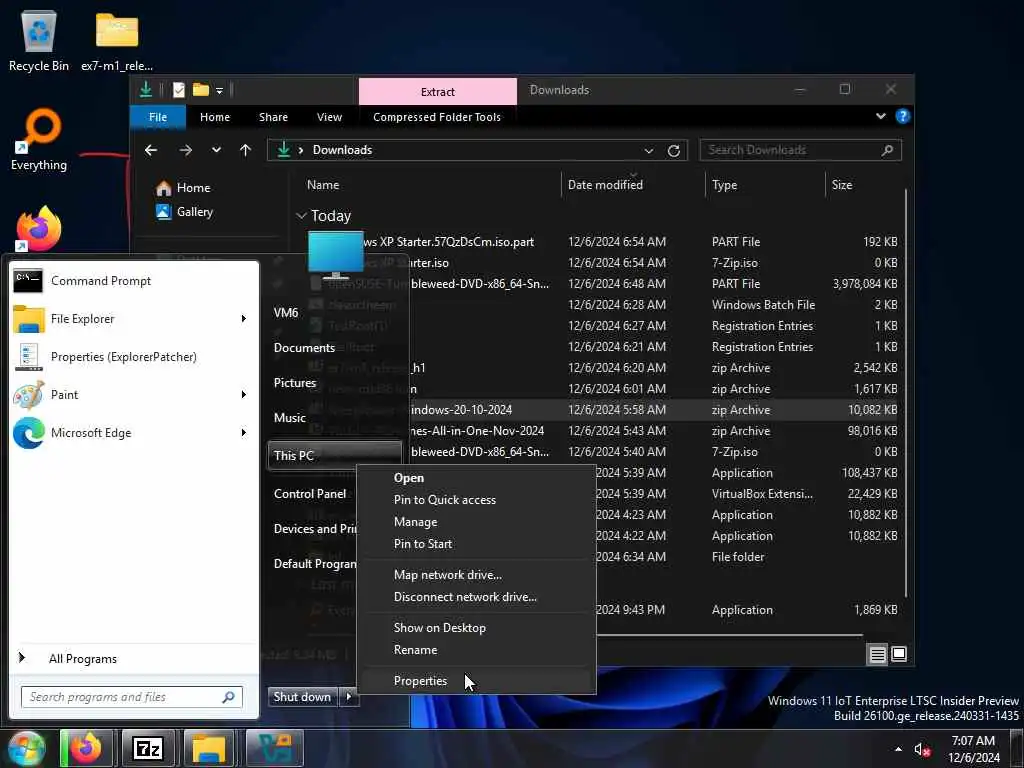Screen dimensions: 1024x768
Task: Open the Recycle Bin desktop icon
Action: tap(39, 40)
